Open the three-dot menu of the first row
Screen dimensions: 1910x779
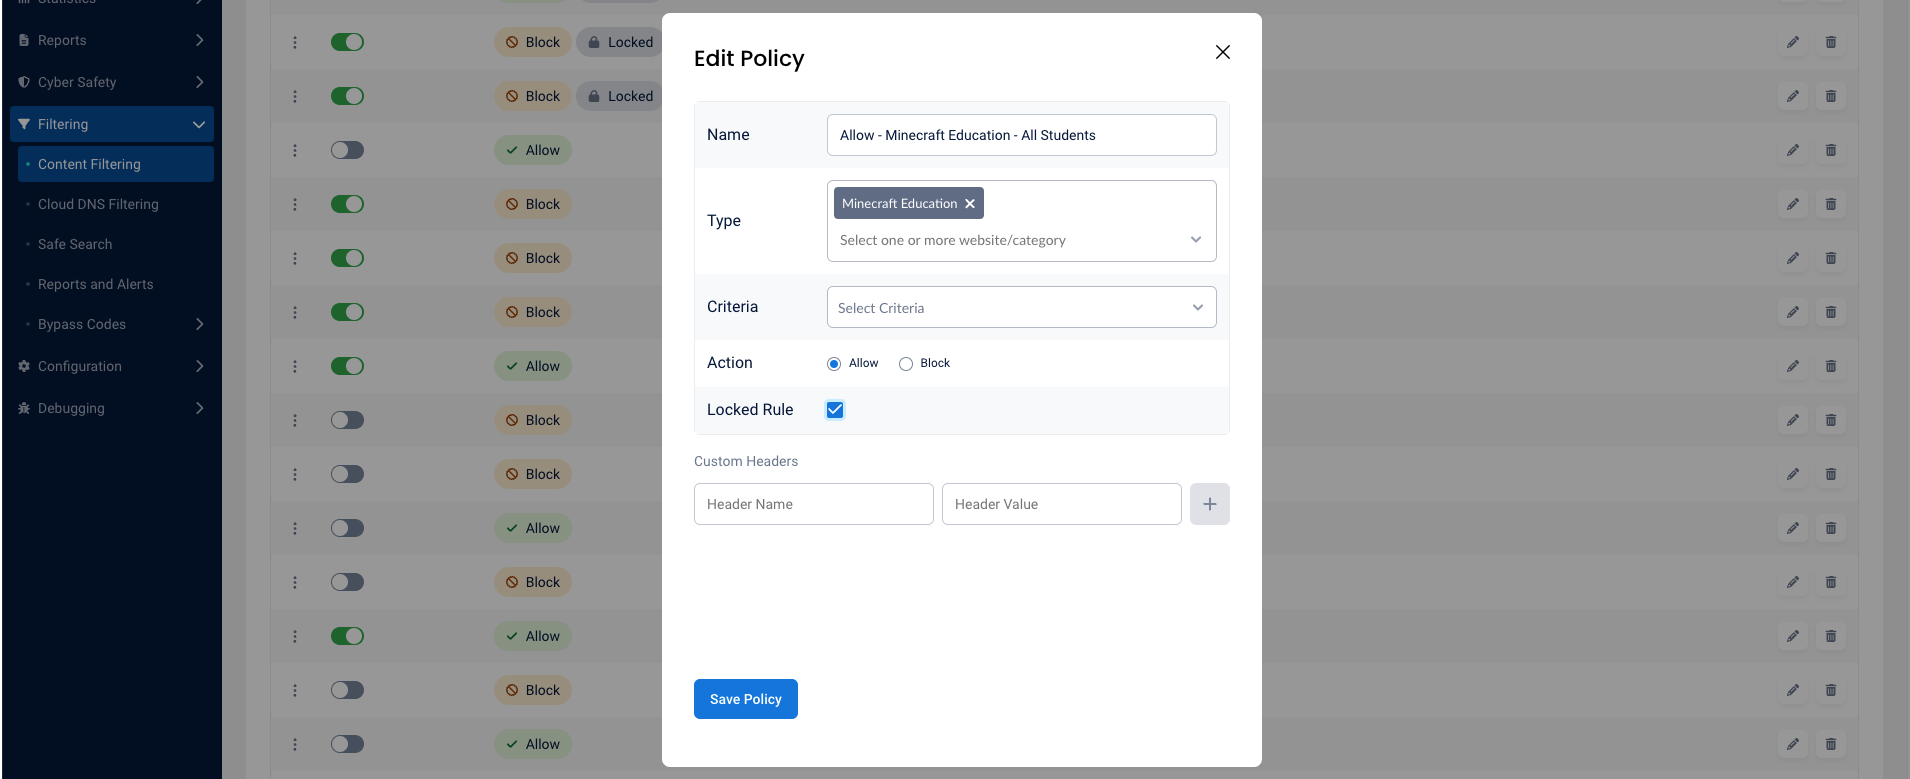click(295, 42)
